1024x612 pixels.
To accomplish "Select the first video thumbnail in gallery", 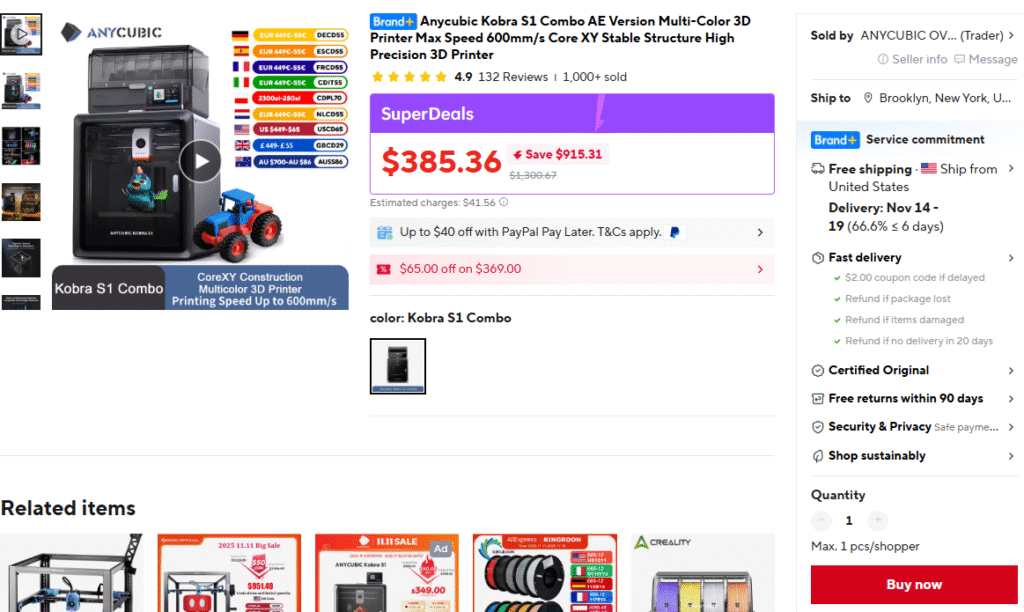I will [x=21, y=34].
